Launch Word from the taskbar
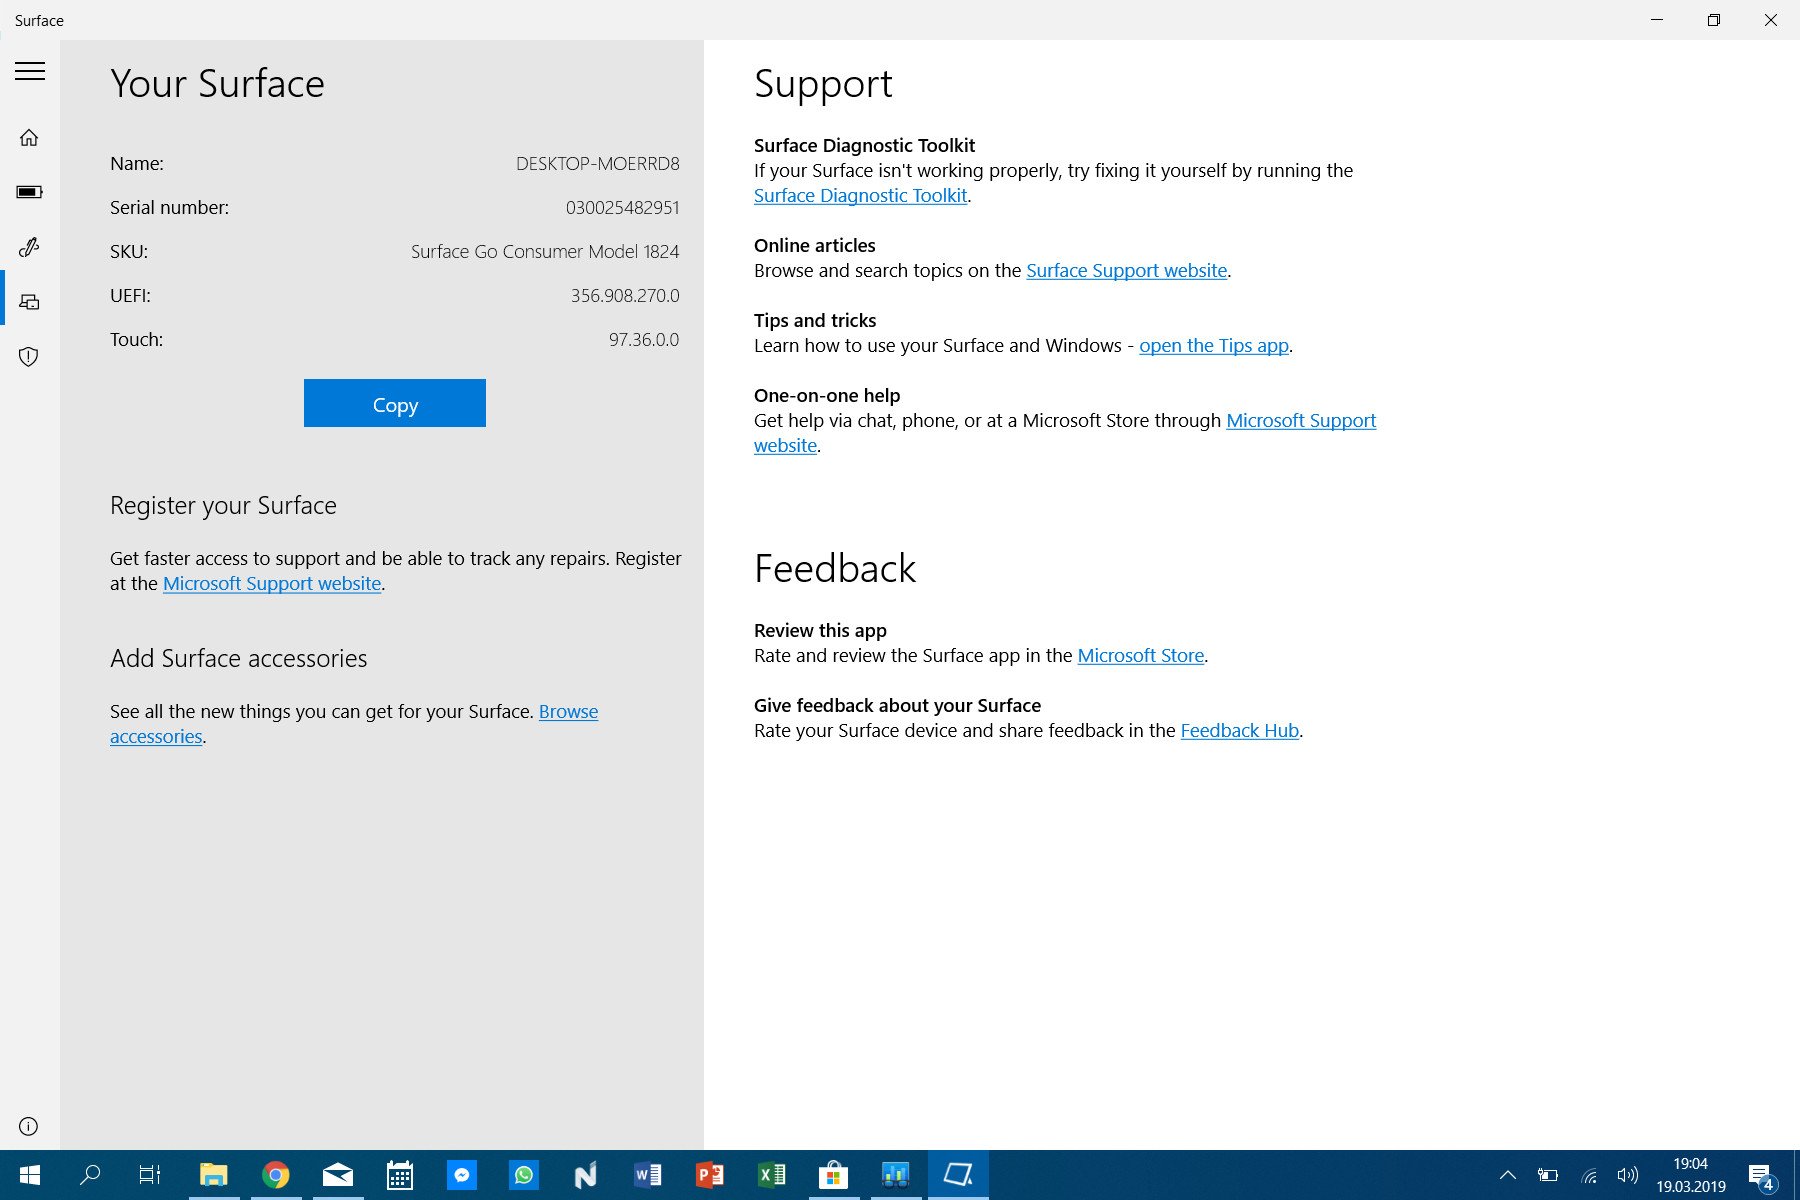 tap(647, 1175)
